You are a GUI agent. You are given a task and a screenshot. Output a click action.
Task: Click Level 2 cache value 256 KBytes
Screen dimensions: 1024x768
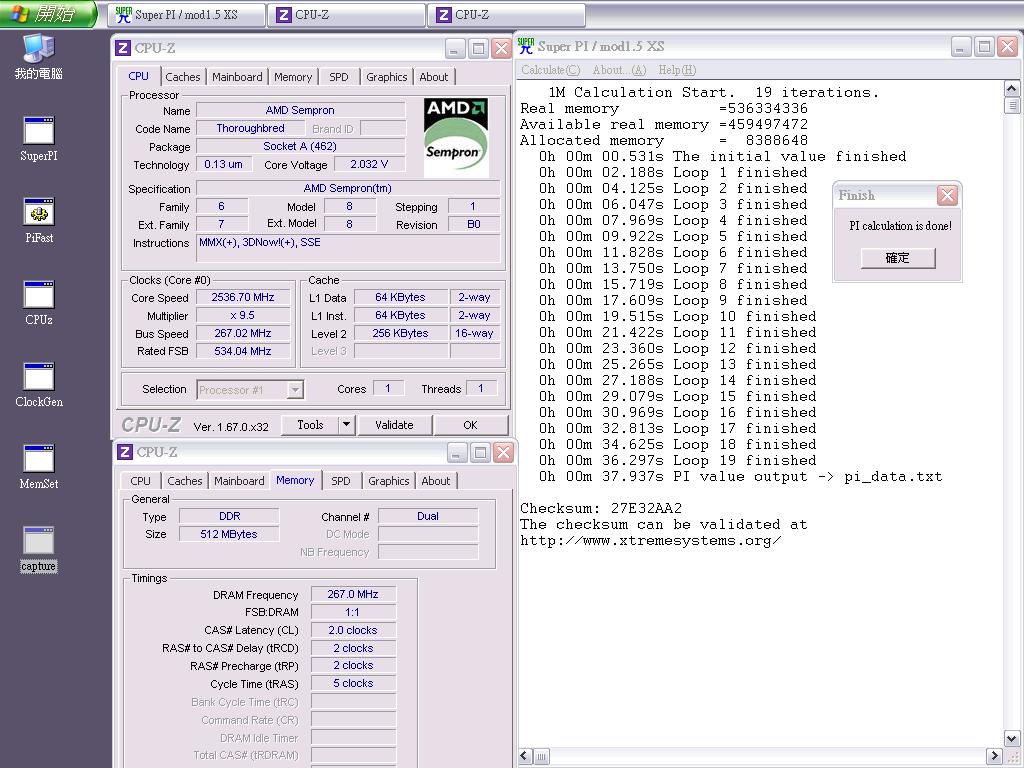pyautogui.click(x=400, y=334)
